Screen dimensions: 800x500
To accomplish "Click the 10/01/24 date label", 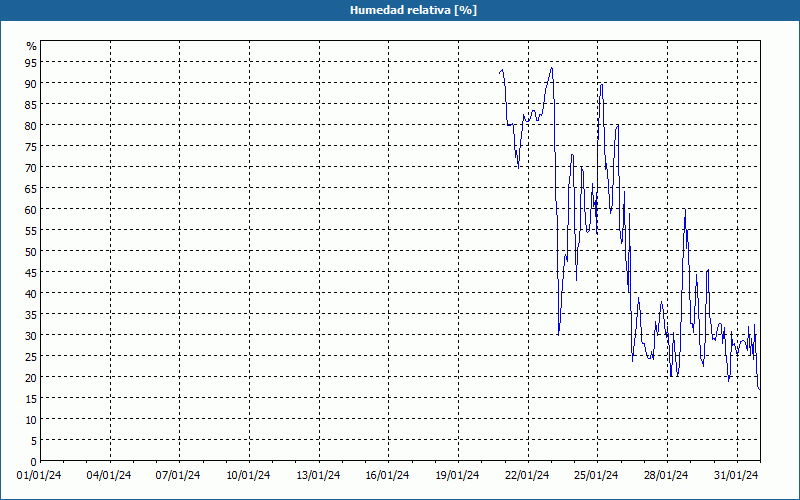I will pos(248,476).
